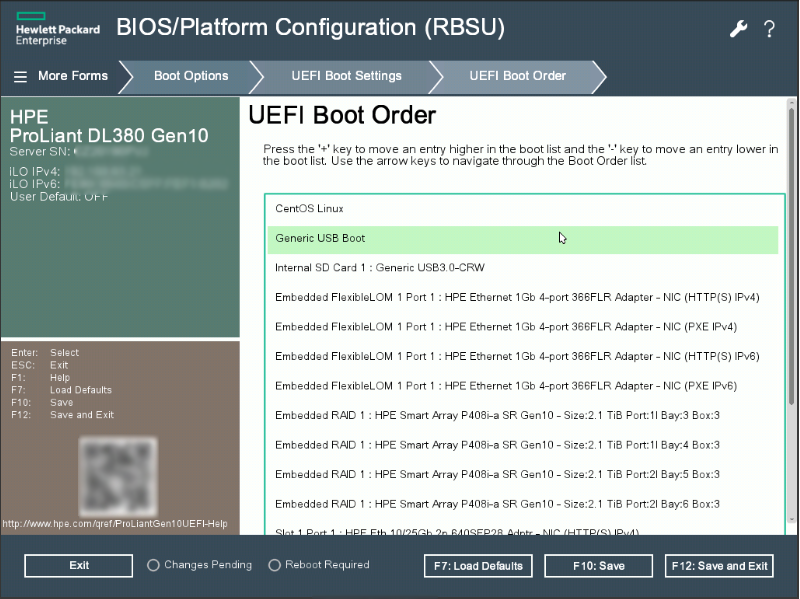This screenshot has height=599, width=800.
Task: Open help via question mark icon
Action: [x=769, y=29]
